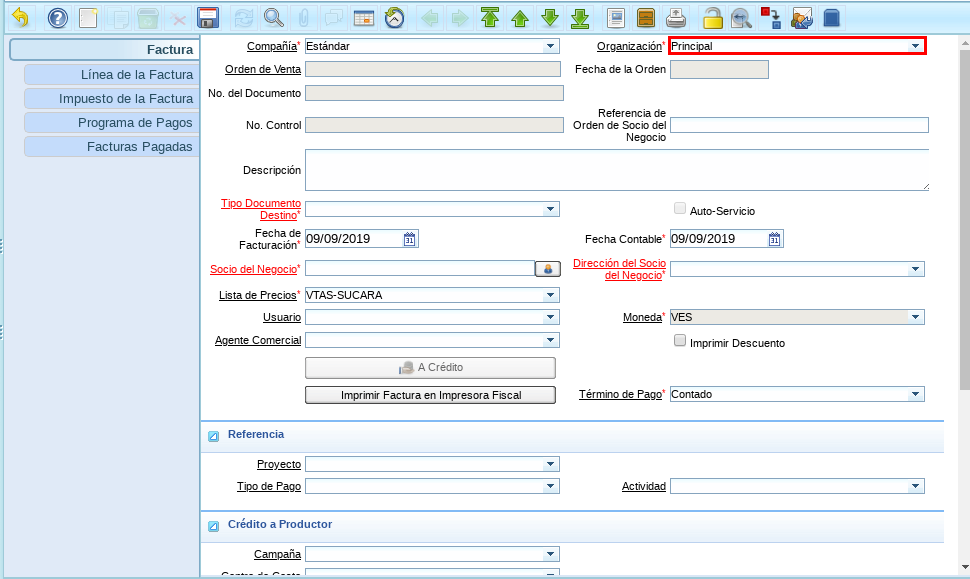Jump to first record with top arrow
This screenshot has width=970, height=579.
pos(489,18)
